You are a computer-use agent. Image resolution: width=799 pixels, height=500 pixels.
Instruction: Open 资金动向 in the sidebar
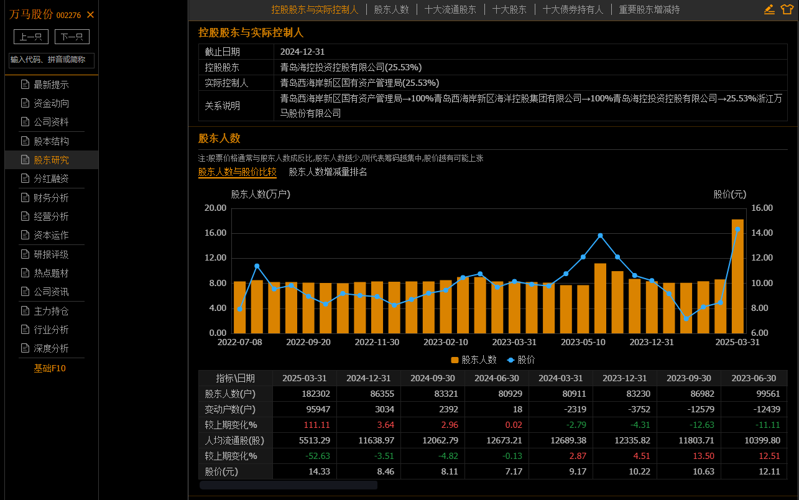pyautogui.click(x=51, y=103)
